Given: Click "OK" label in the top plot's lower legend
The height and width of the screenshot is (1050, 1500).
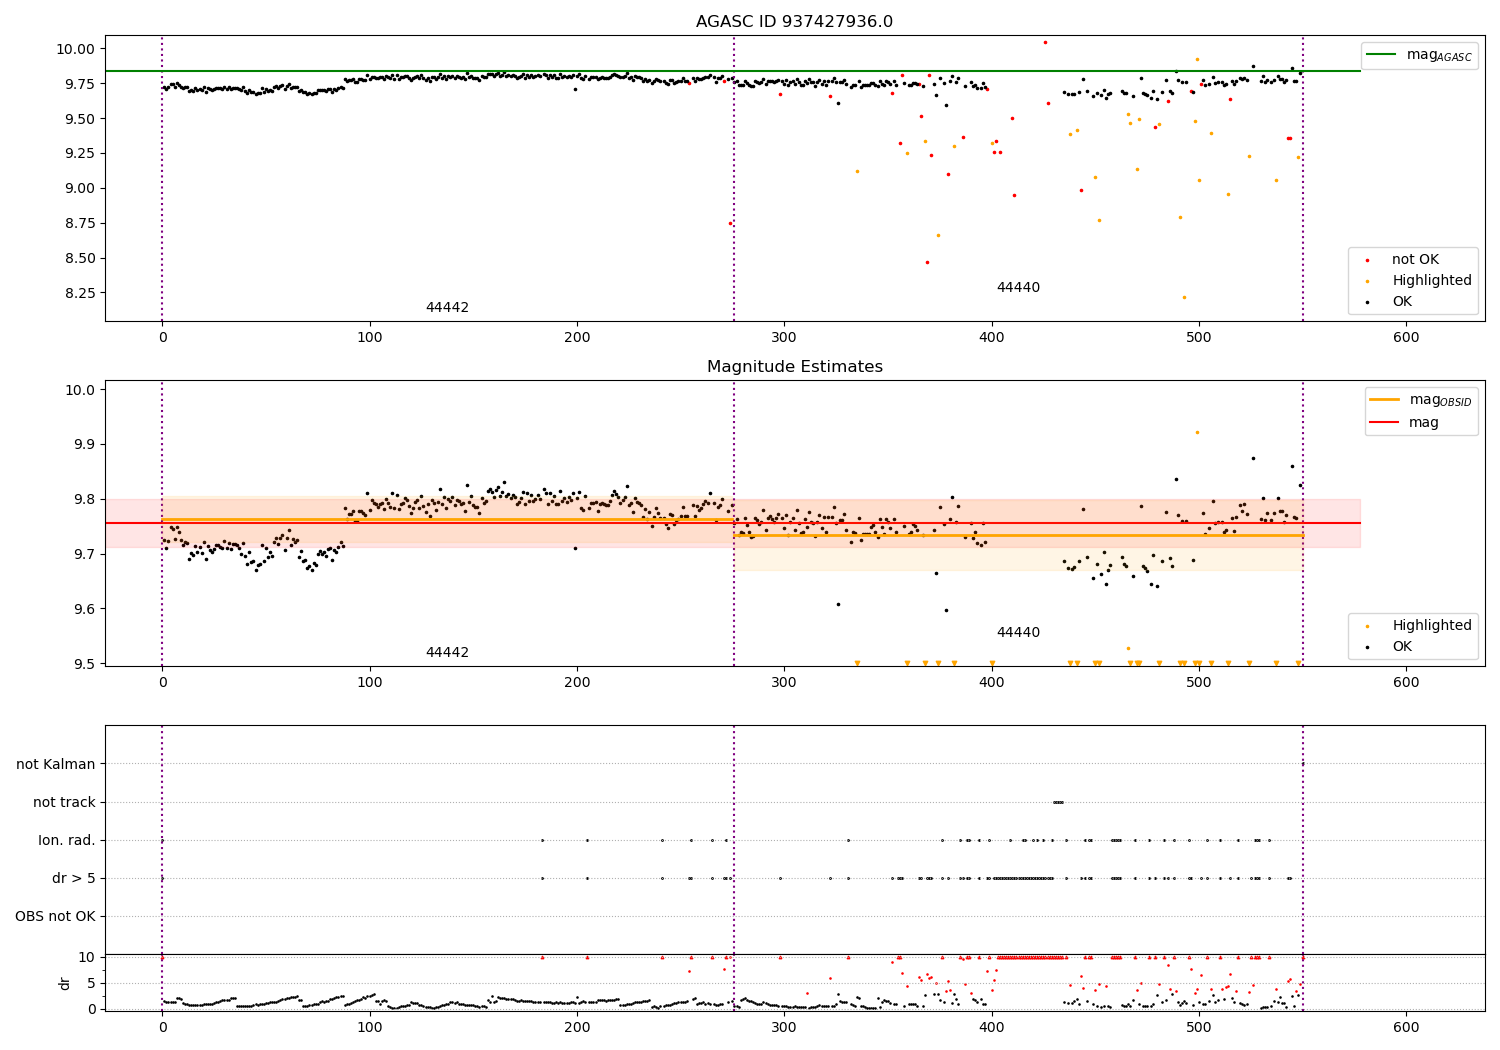Looking at the screenshot, I should point(1402,302).
